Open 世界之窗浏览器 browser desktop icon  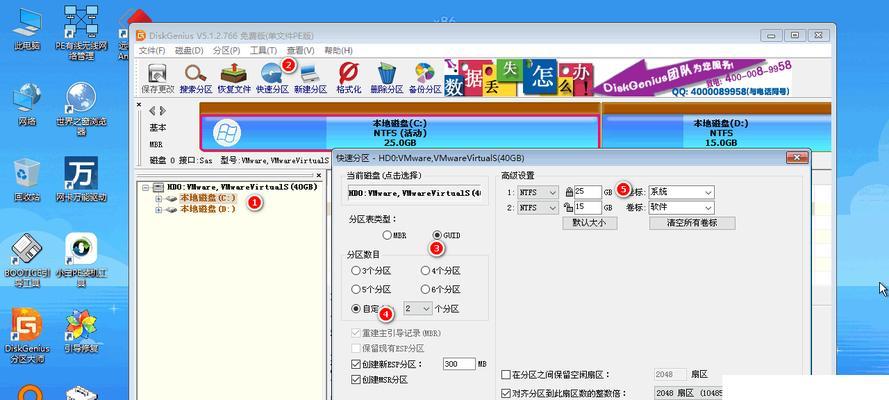coord(81,109)
